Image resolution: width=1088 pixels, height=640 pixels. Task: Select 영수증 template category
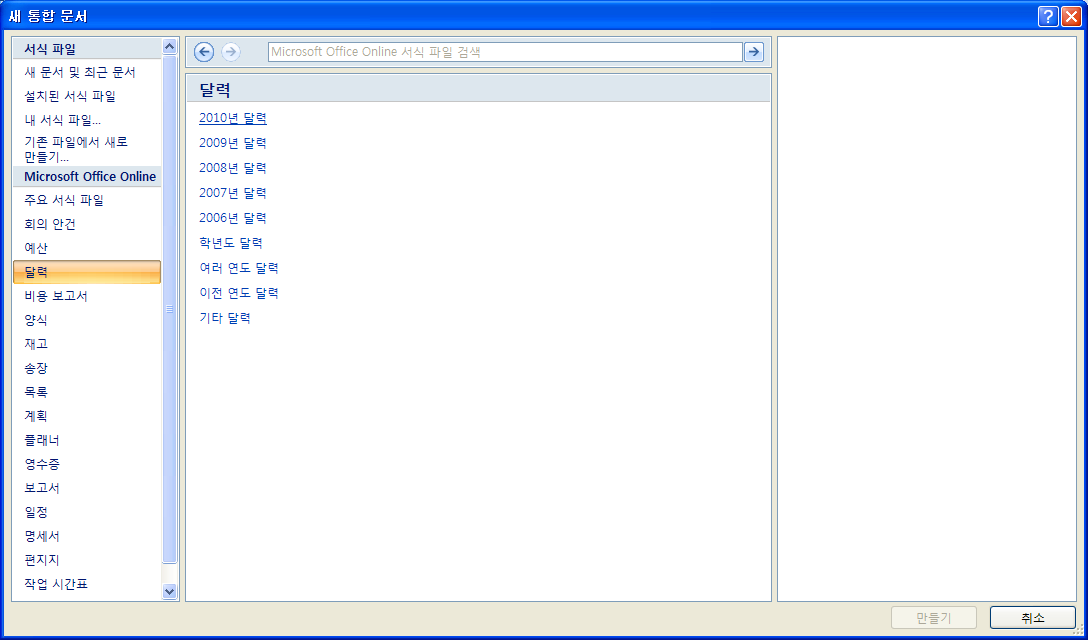click(87, 464)
